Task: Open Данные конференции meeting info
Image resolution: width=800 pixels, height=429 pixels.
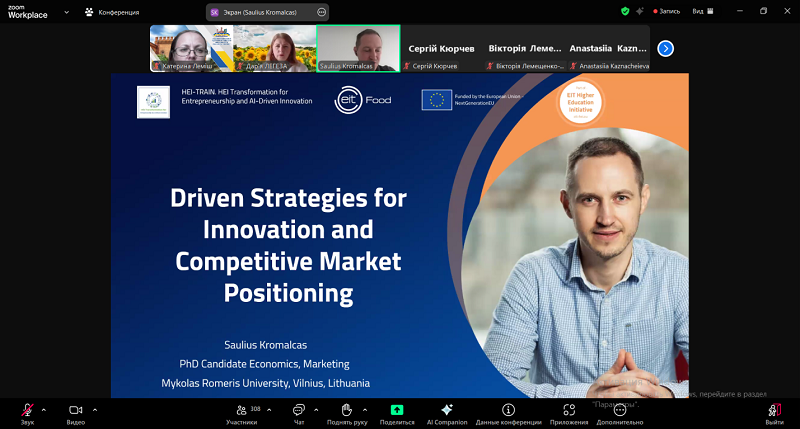Action: [508, 414]
